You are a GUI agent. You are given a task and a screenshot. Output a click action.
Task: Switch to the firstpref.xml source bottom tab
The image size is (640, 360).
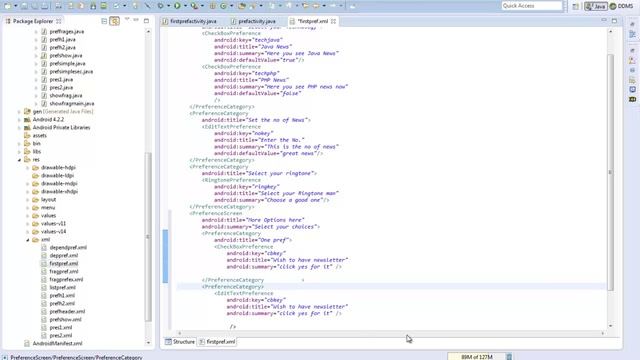[x=218, y=342]
